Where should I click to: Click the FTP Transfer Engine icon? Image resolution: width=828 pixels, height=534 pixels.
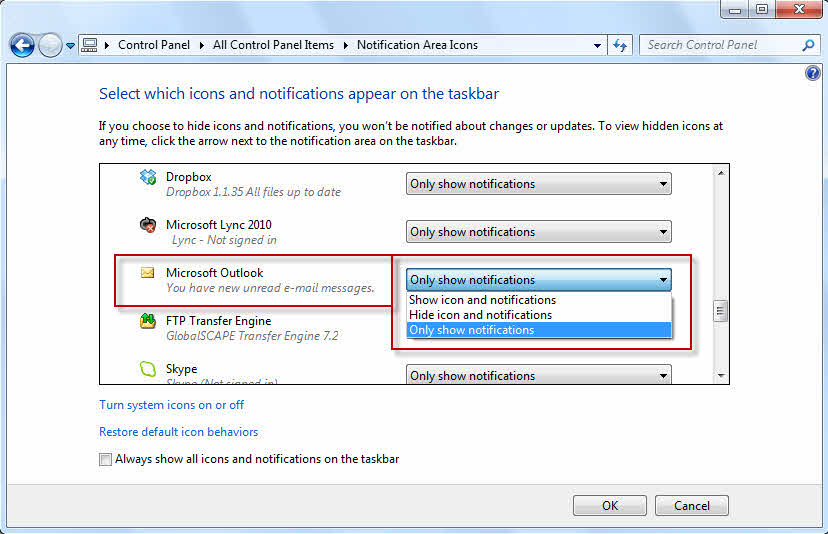click(x=148, y=321)
